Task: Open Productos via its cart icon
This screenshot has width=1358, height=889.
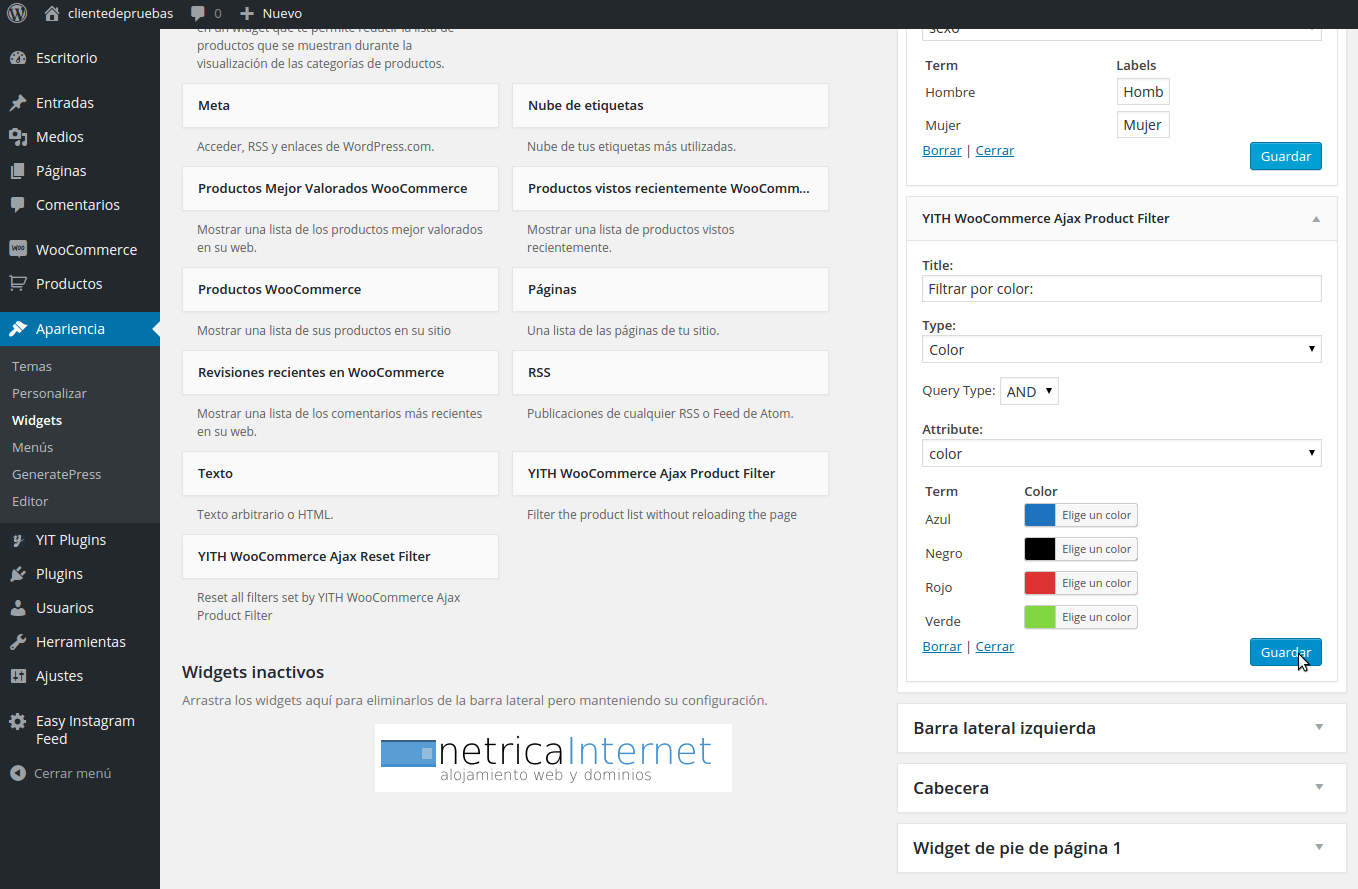Action: pos(18,283)
